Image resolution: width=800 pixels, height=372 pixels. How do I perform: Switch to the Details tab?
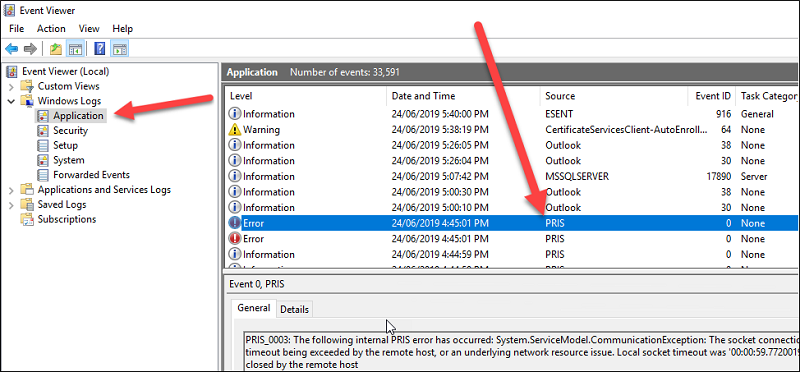tap(294, 309)
